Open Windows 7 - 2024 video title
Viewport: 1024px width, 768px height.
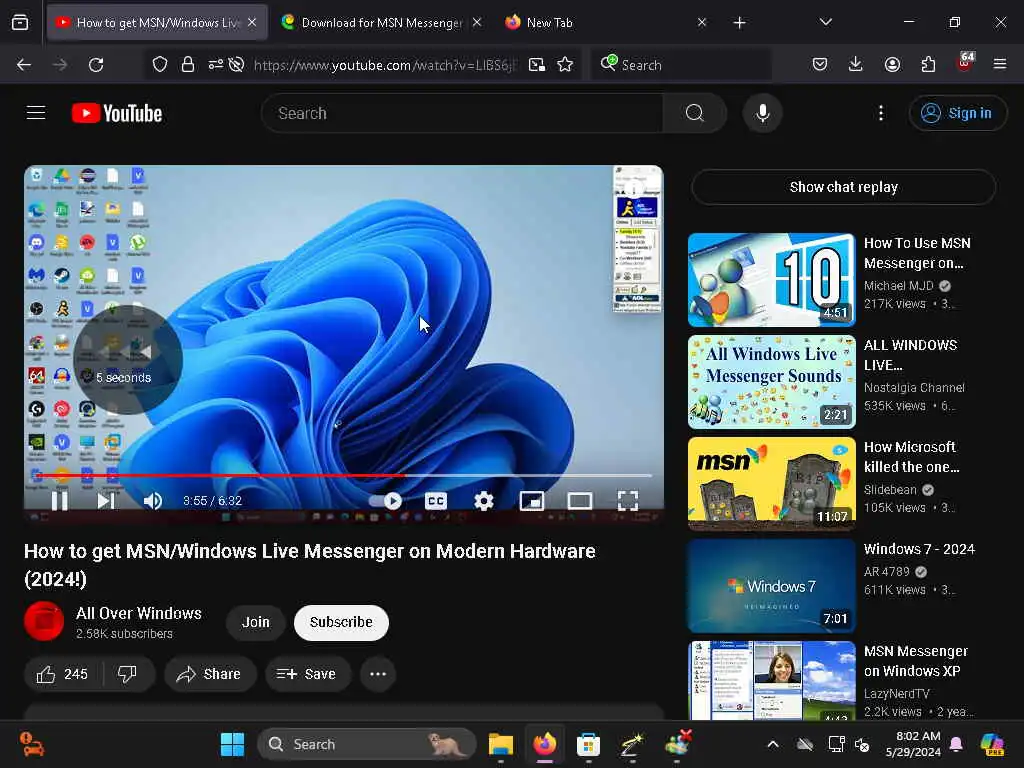(919, 549)
